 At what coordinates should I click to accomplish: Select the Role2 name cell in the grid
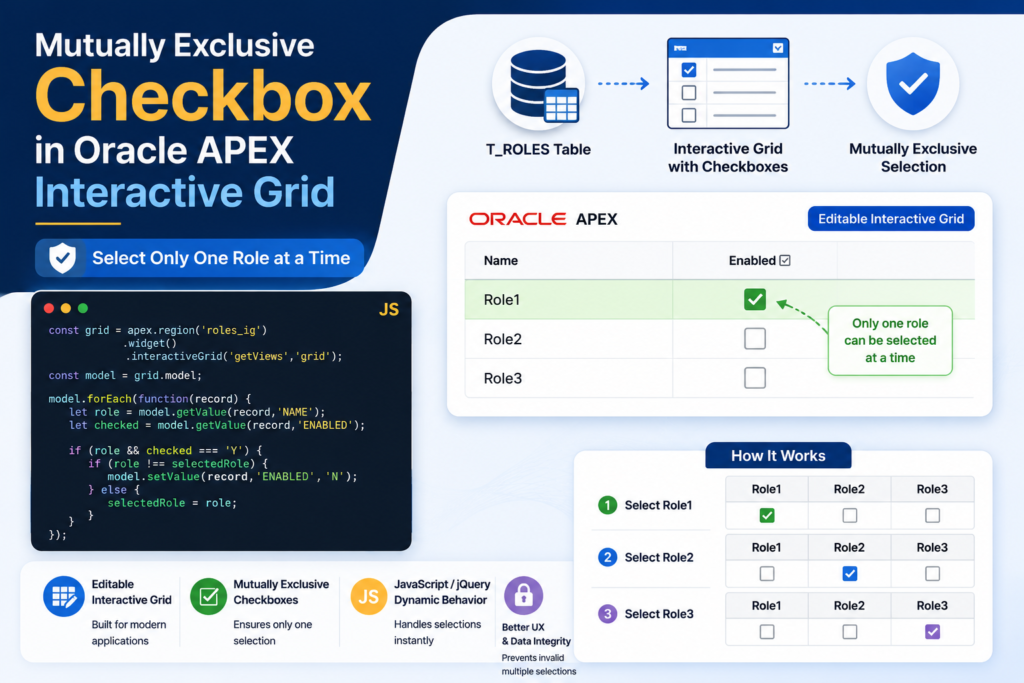pyautogui.click(x=569, y=339)
